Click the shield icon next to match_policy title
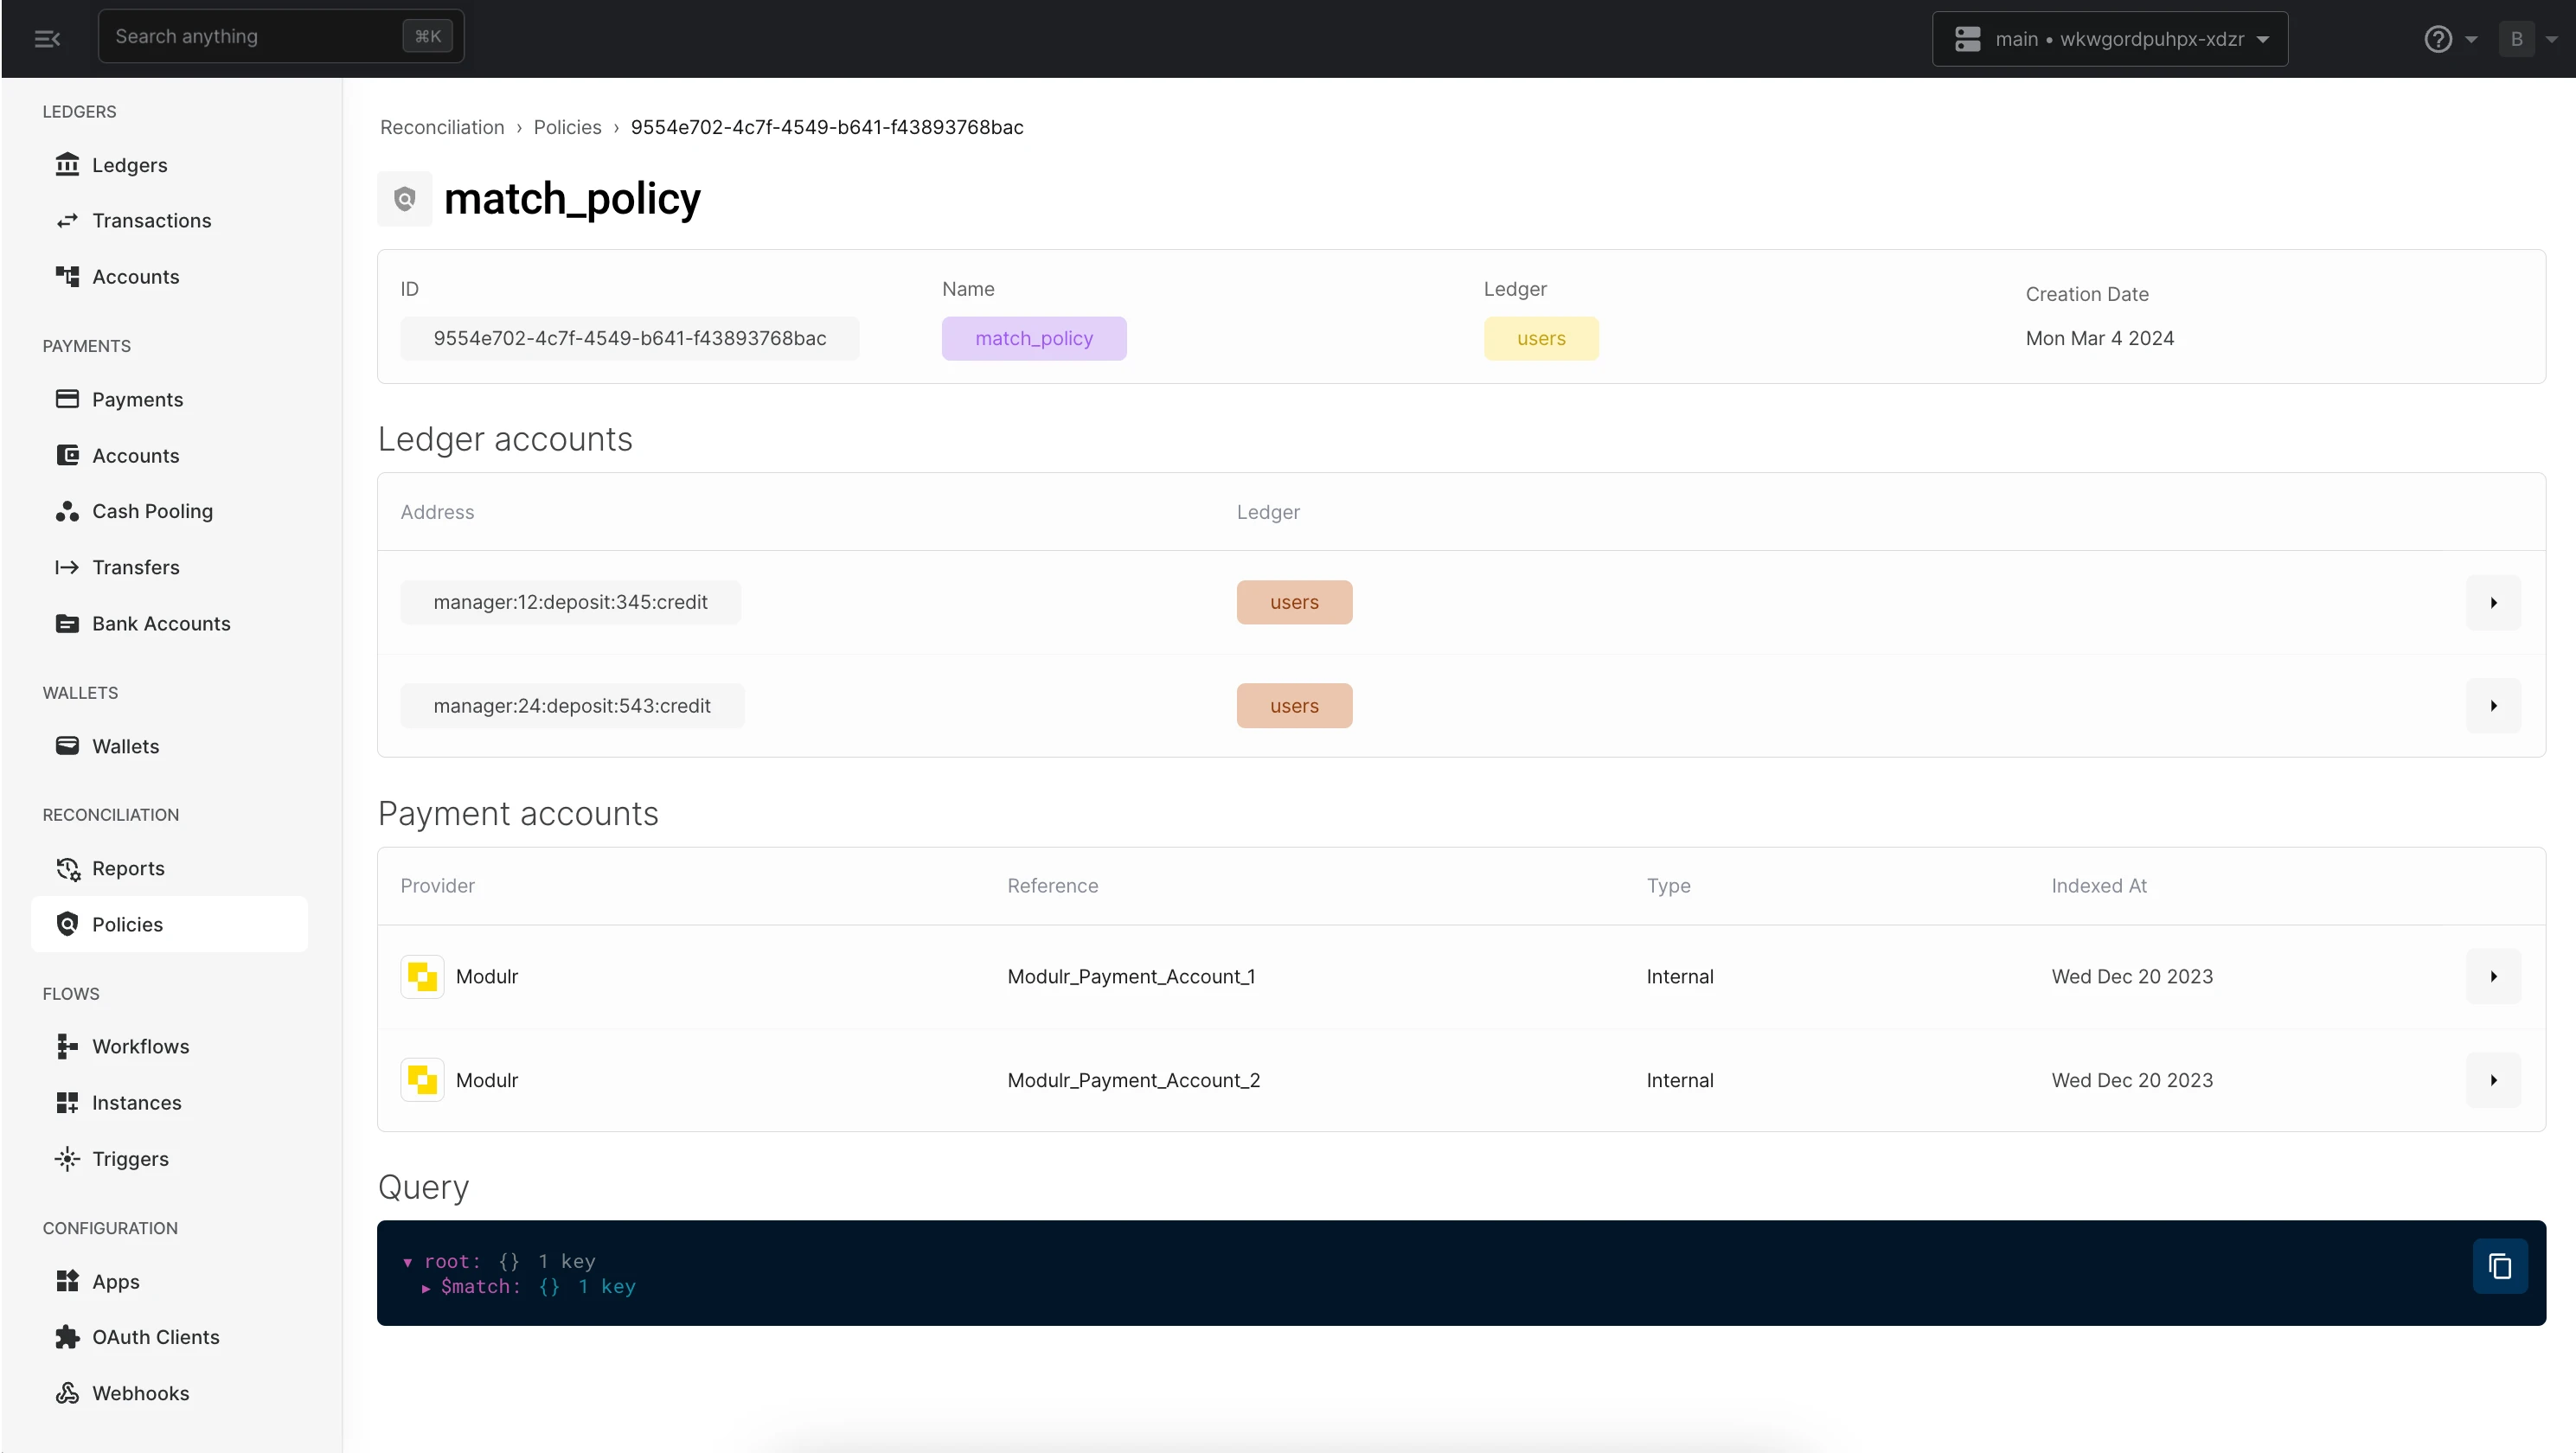 (x=404, y=199)
